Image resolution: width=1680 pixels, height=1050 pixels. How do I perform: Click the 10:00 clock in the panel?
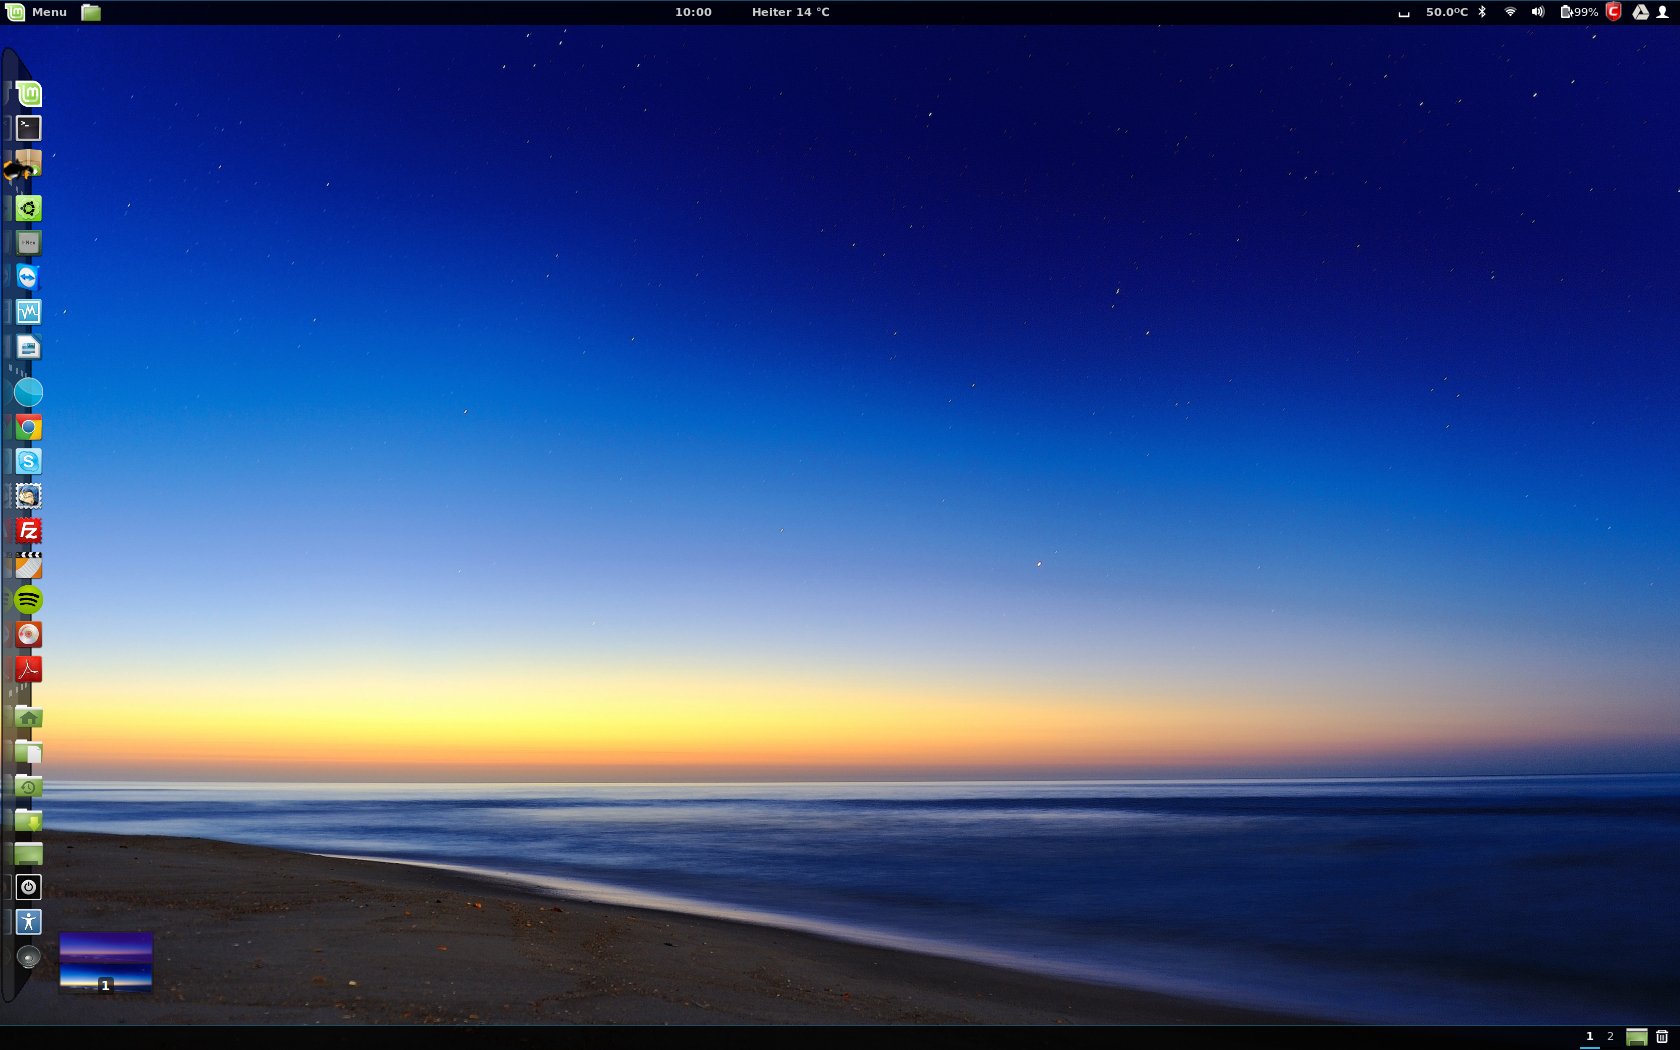tap(693, 12)
